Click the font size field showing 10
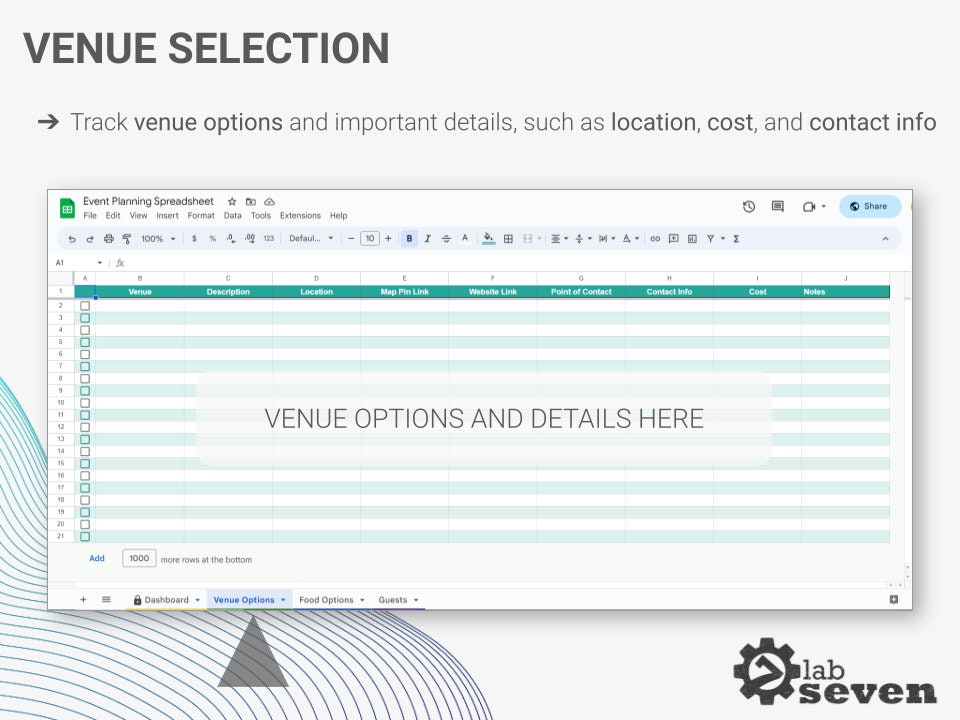Viewport: 960px width, 720px height. click(x=370, y=239)
